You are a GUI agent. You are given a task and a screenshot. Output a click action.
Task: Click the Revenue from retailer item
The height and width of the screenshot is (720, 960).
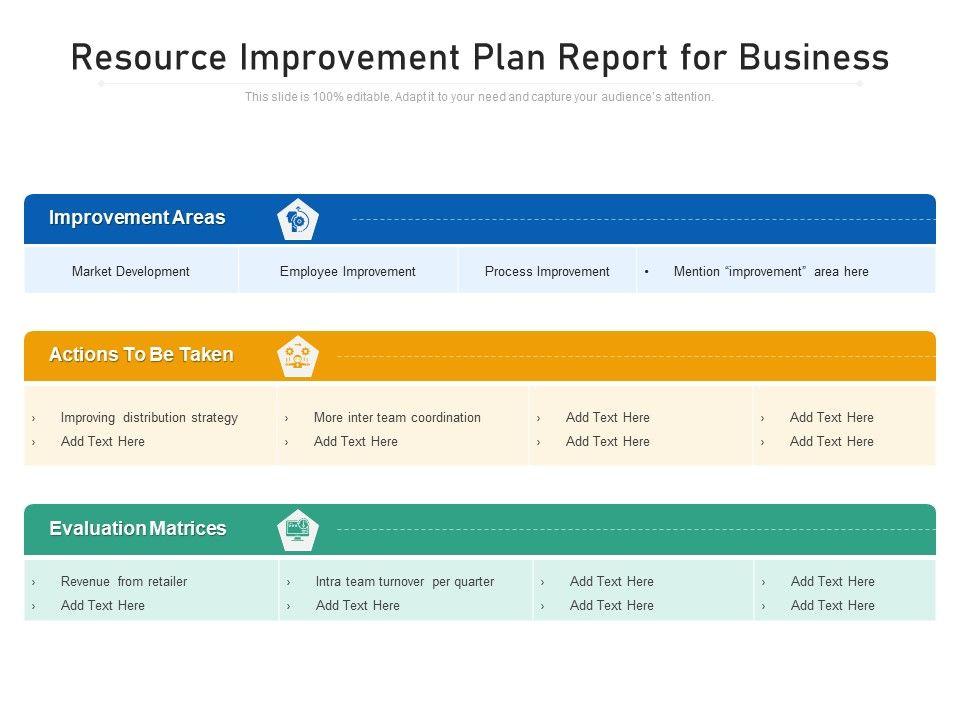tap(124, 581)
